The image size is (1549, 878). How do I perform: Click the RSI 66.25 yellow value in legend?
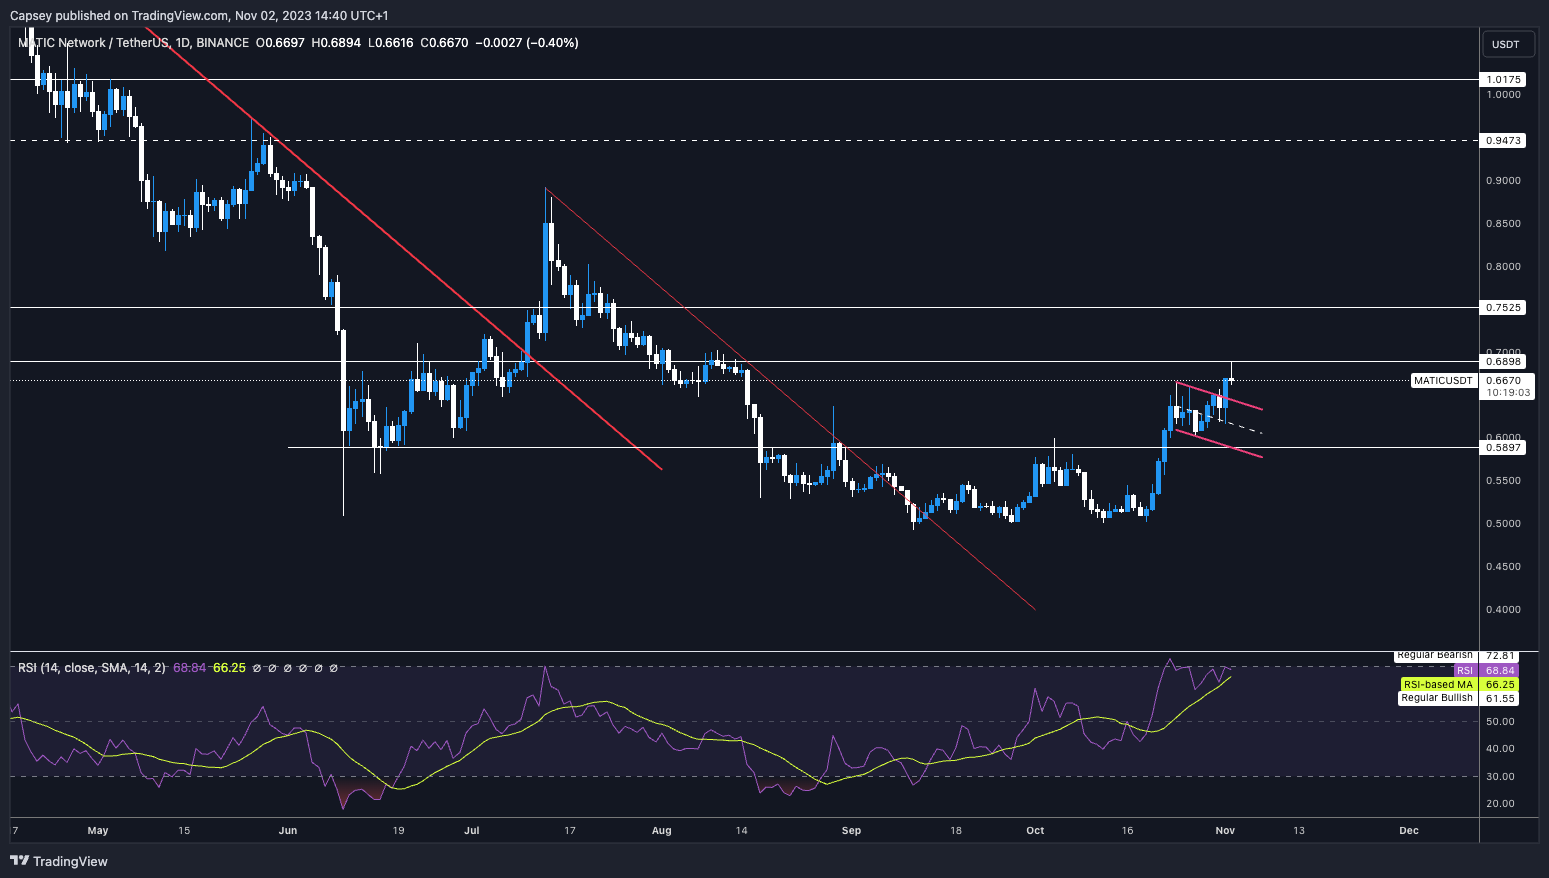click(229, 667)
